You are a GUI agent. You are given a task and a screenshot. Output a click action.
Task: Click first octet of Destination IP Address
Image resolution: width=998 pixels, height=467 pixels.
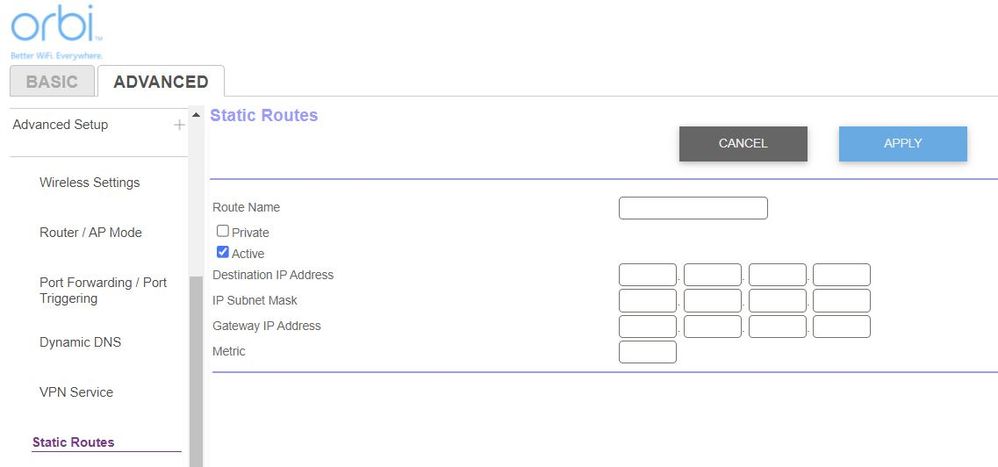point(647,275)
